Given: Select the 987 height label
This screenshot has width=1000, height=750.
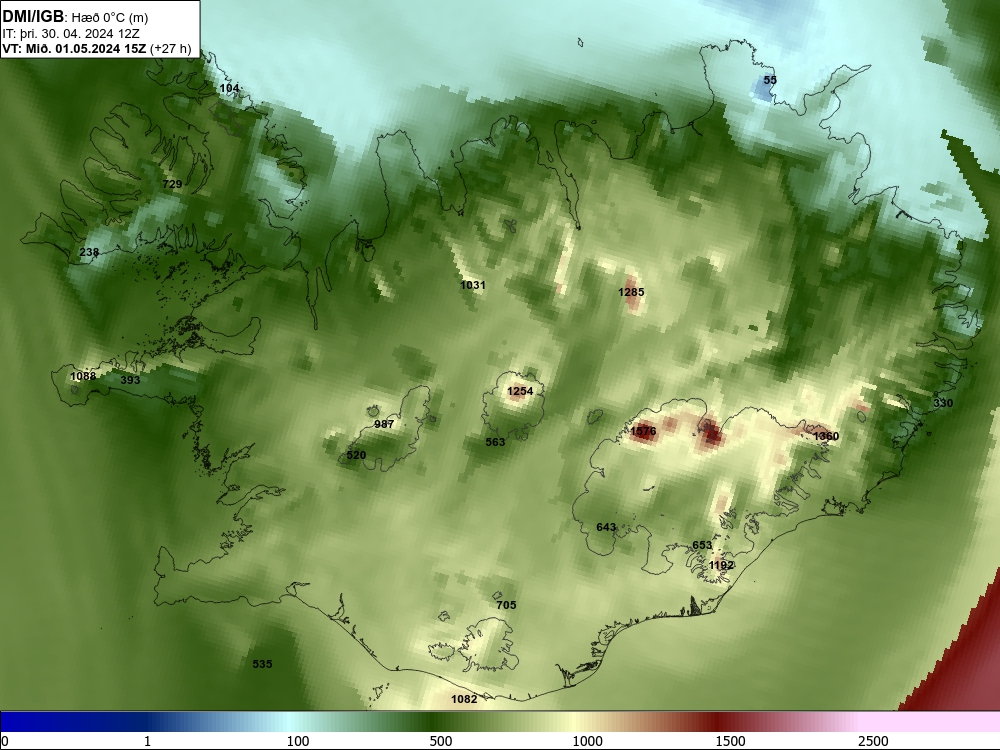Looking at the screenshot, I should pos(384,424).
